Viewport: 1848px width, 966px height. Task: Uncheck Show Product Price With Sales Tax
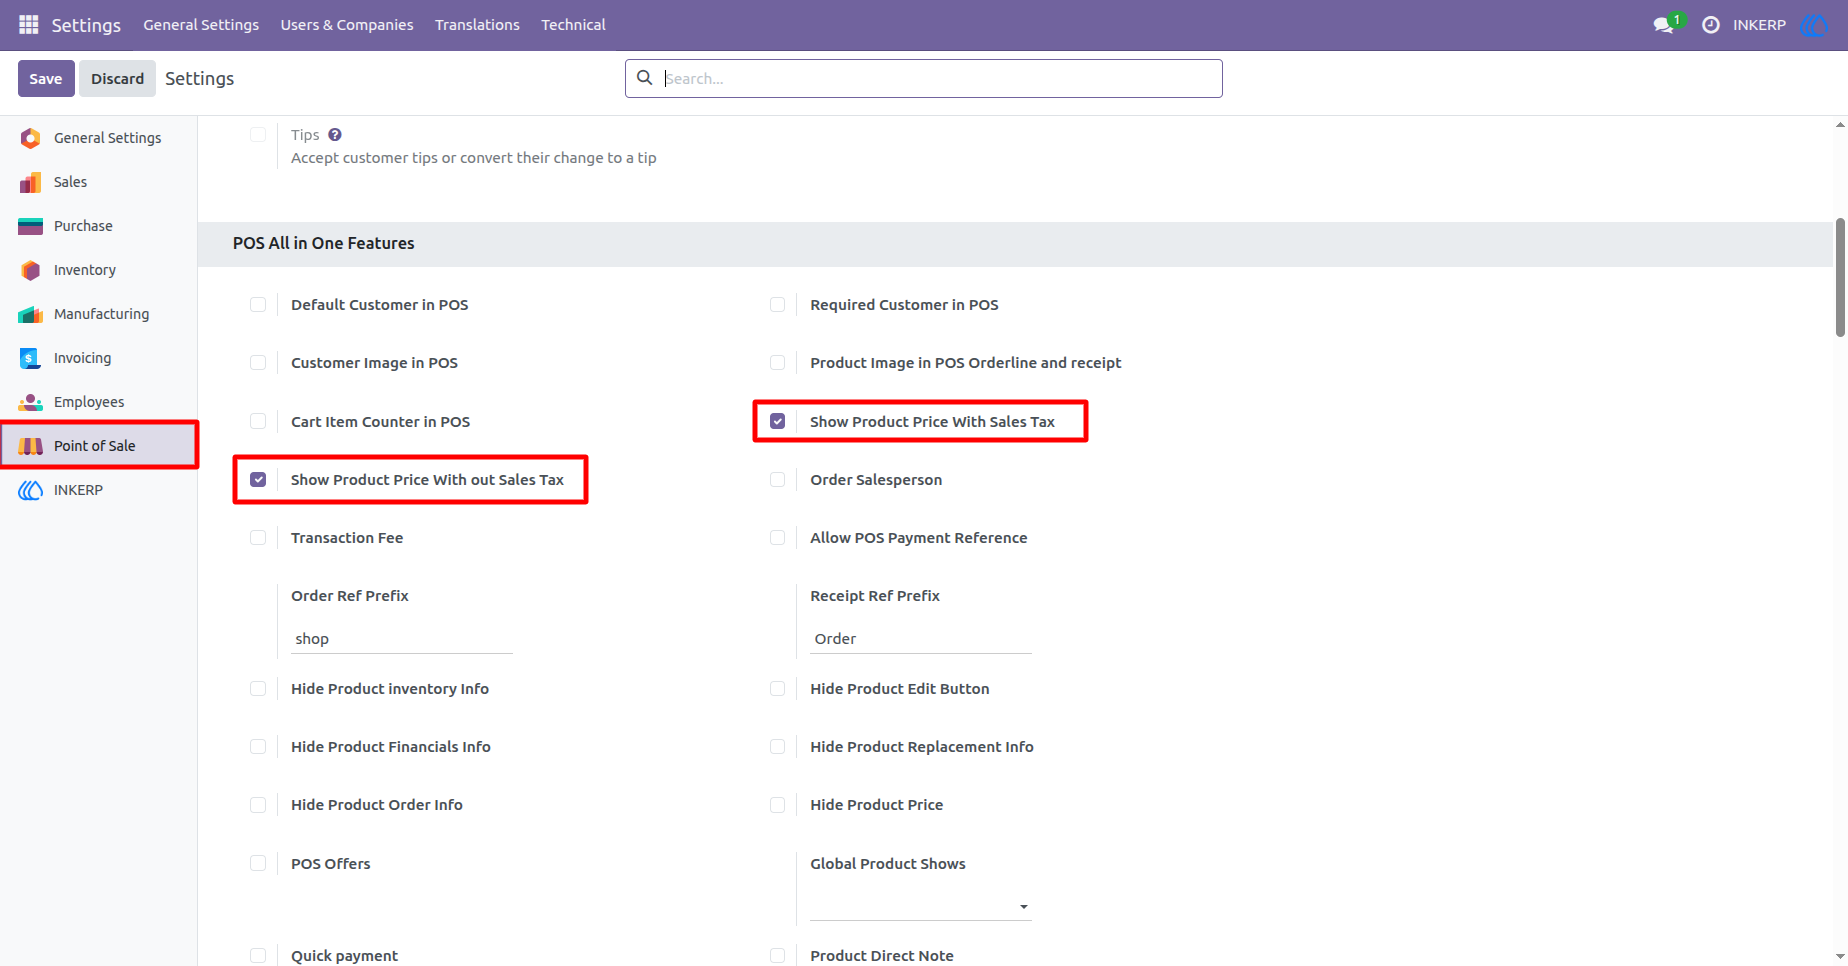pos(777,422)
